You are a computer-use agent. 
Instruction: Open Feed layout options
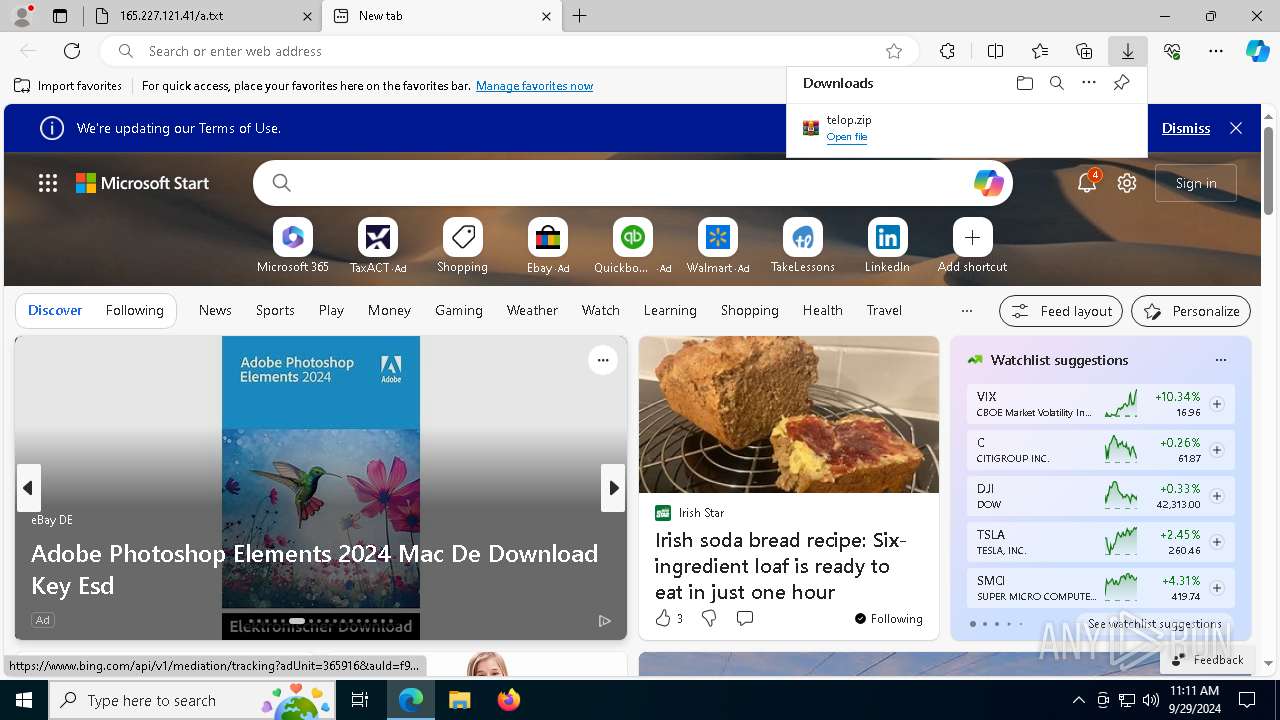tap(1061, 311)
